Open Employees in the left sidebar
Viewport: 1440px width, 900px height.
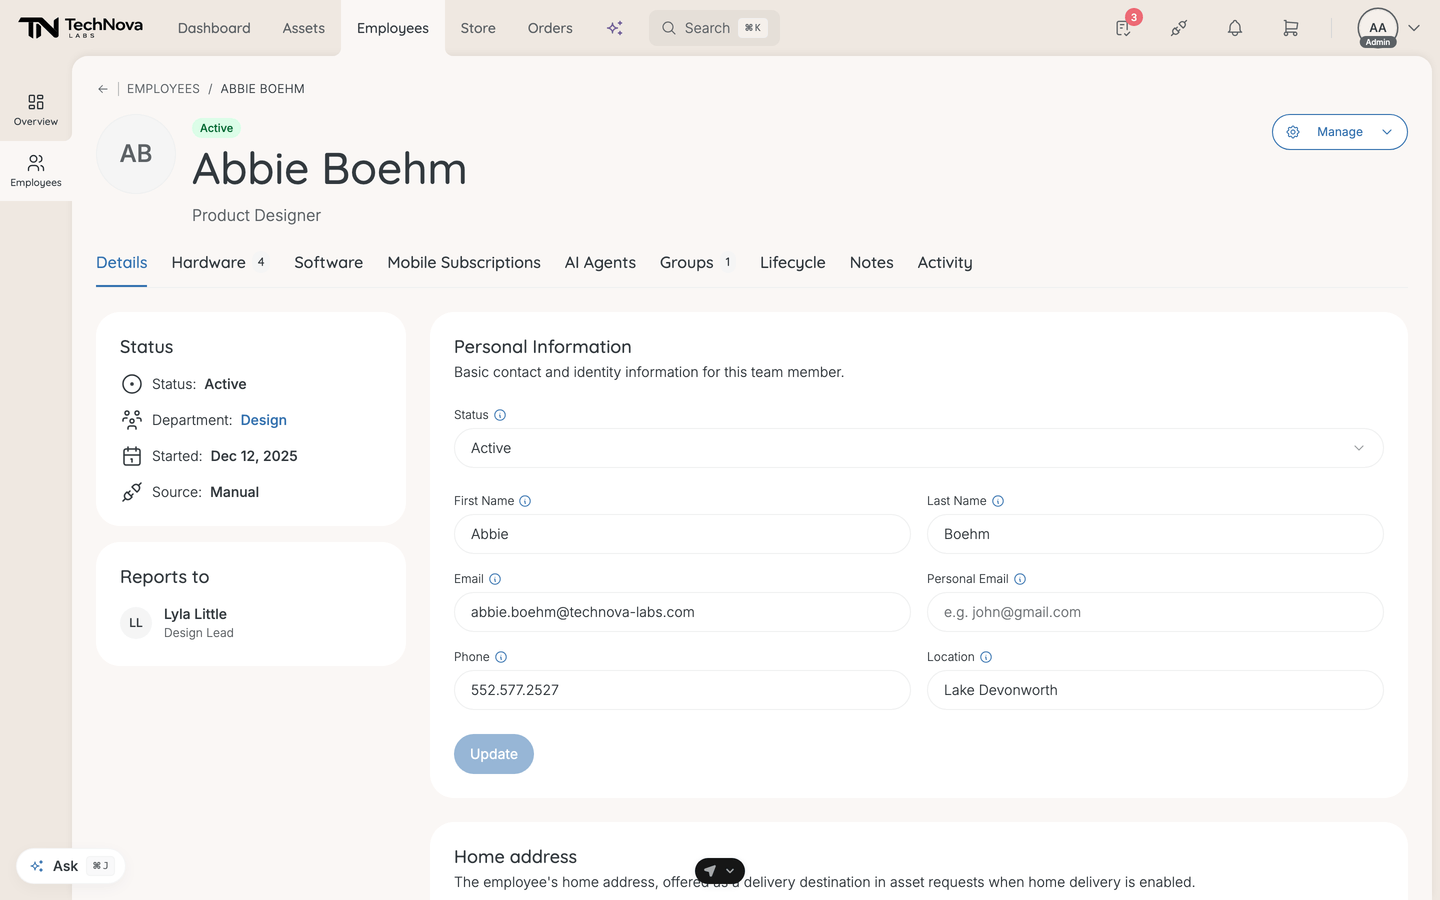coord(36,171)
